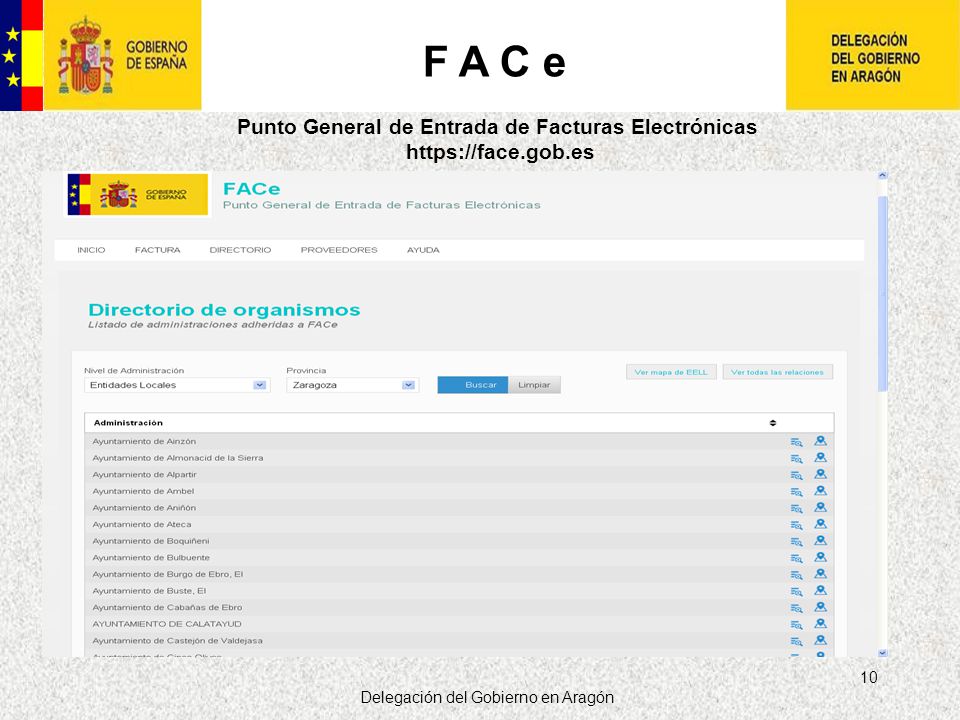Viewport: 960px width, 720px height.
Task: Select row Ayuntamiento de Ainzón
Action: pos(459,441)
